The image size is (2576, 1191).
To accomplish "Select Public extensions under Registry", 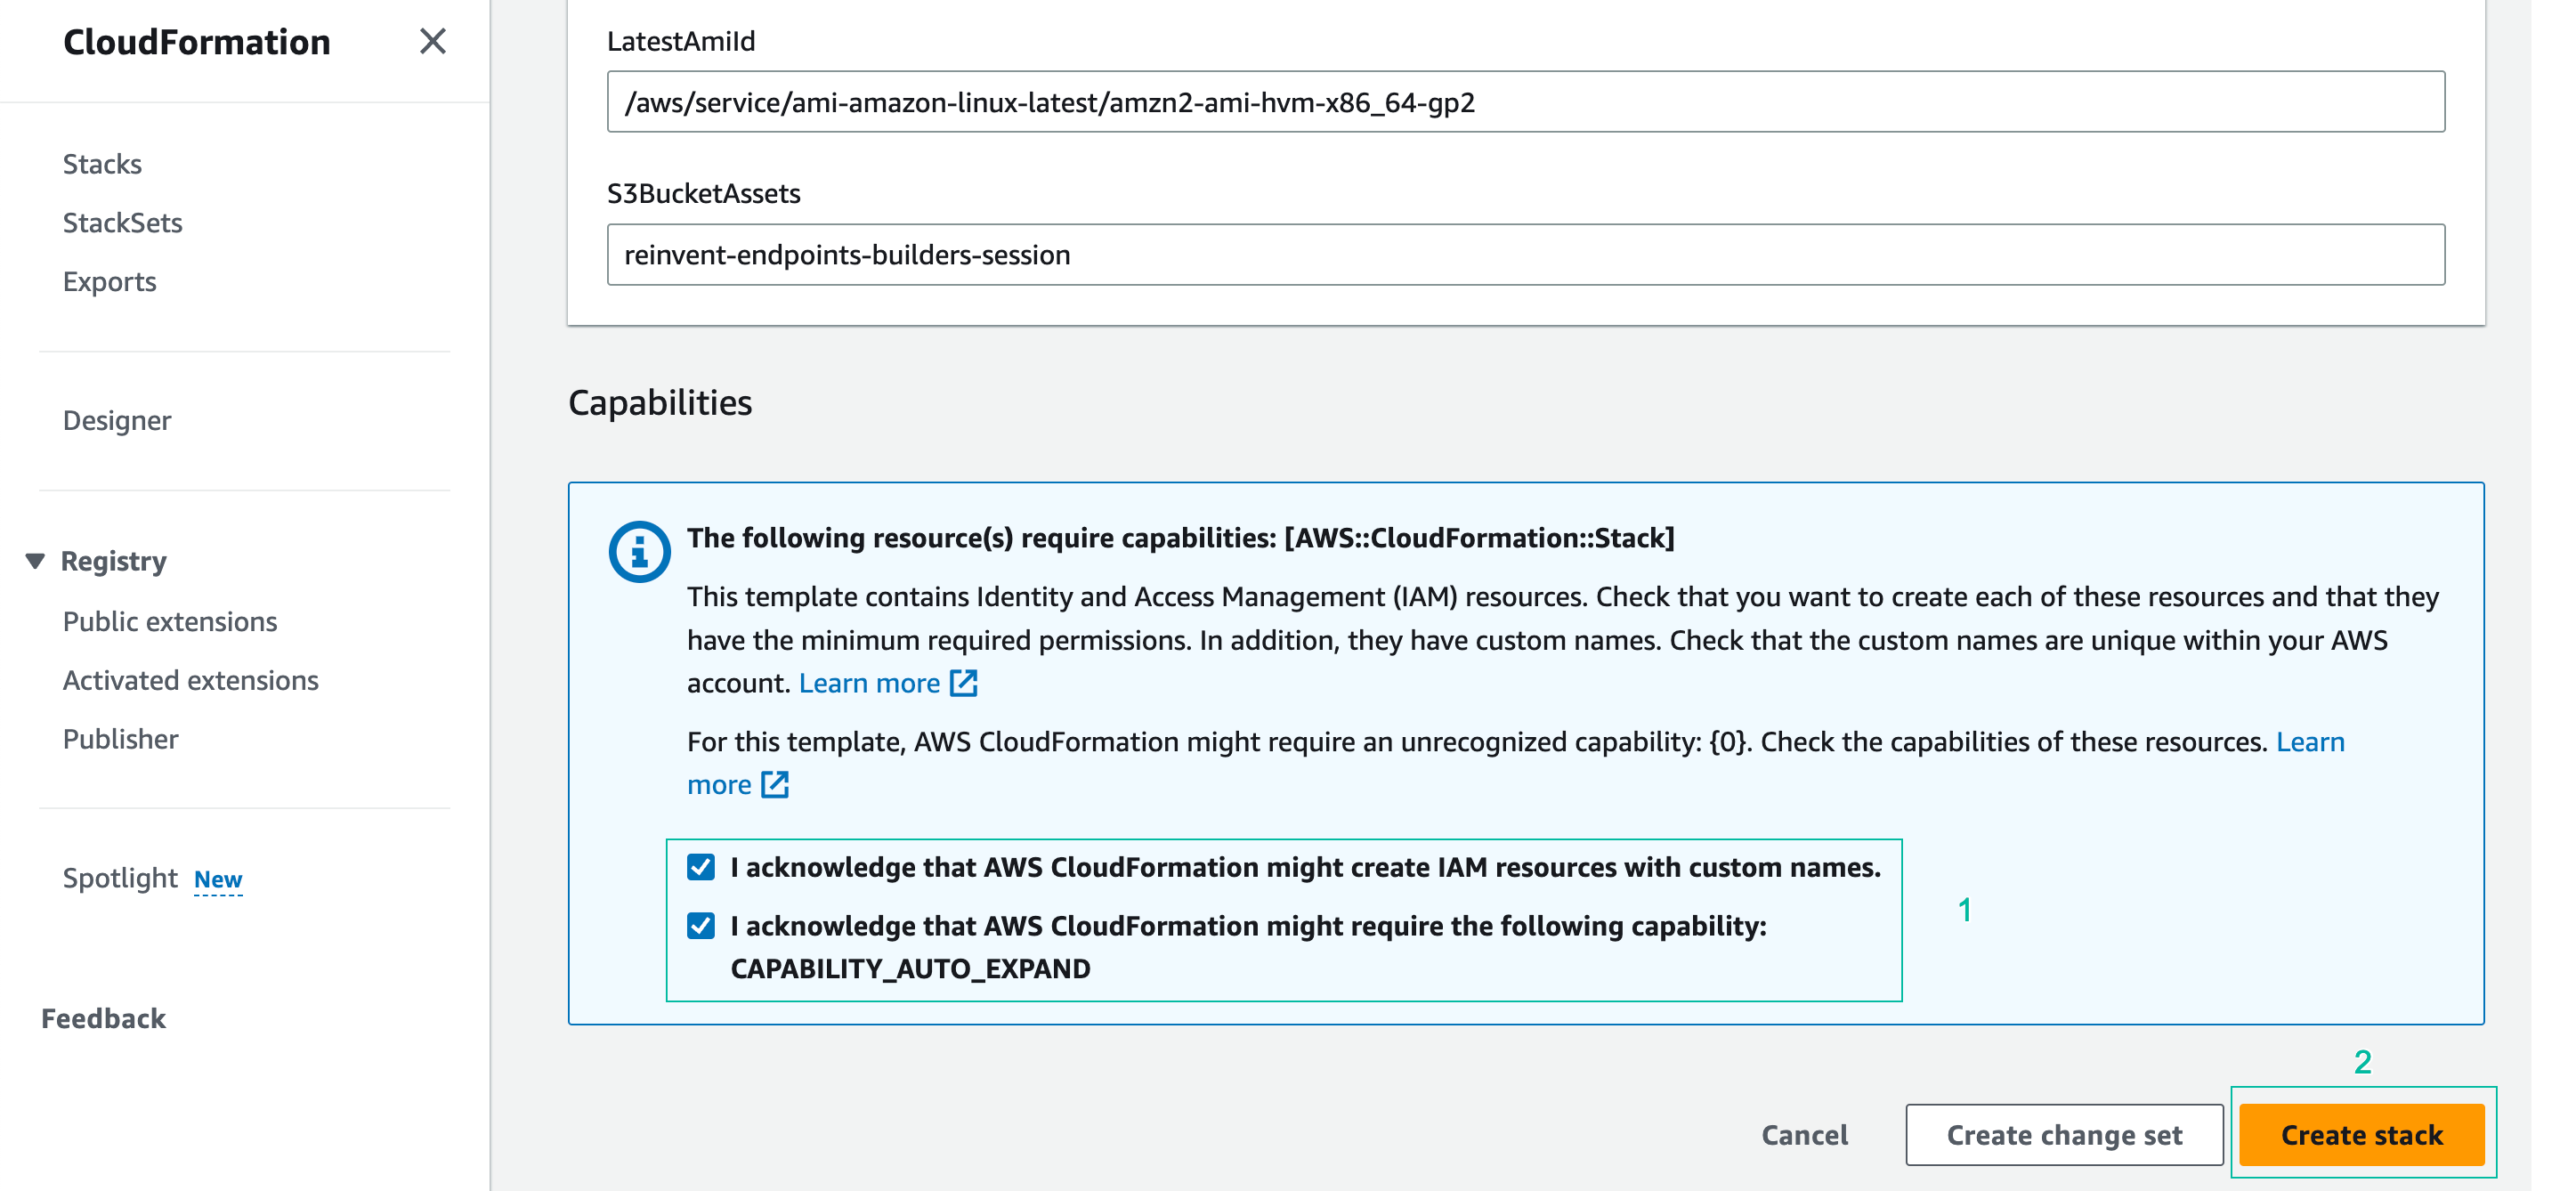I will pyautogui.click(x=169, y=622).
